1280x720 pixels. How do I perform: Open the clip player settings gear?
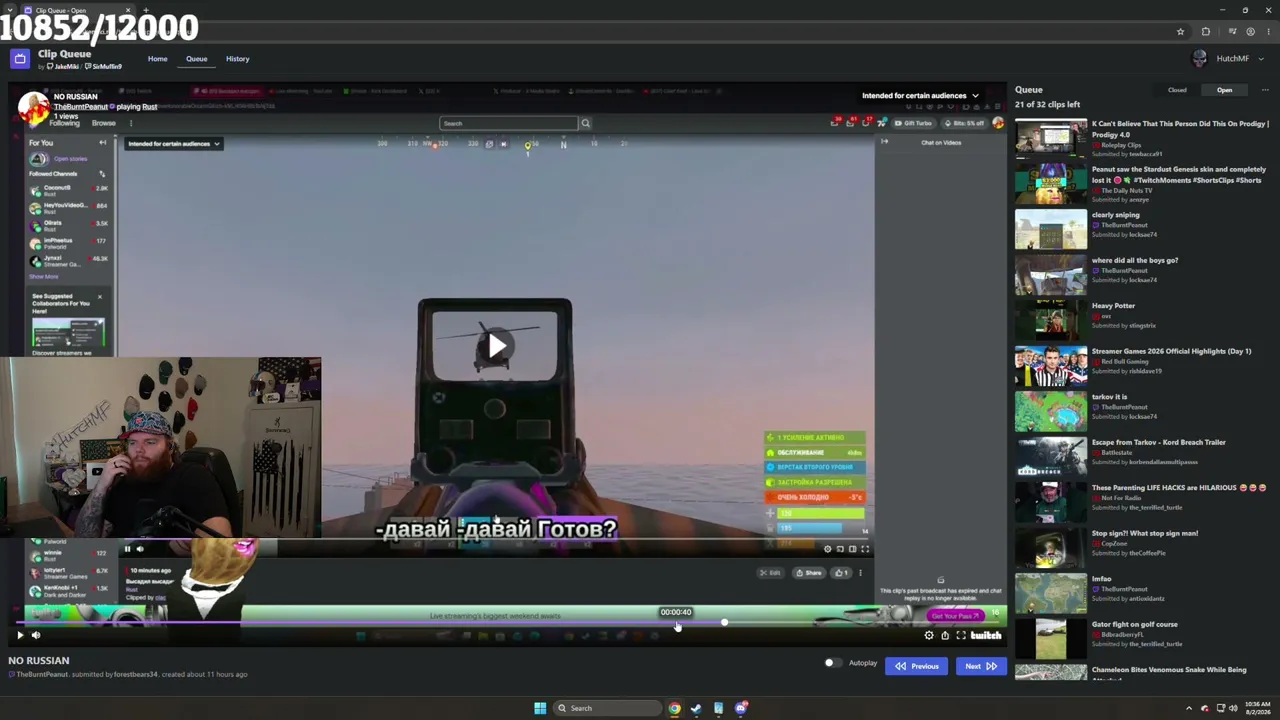point(929,635)
